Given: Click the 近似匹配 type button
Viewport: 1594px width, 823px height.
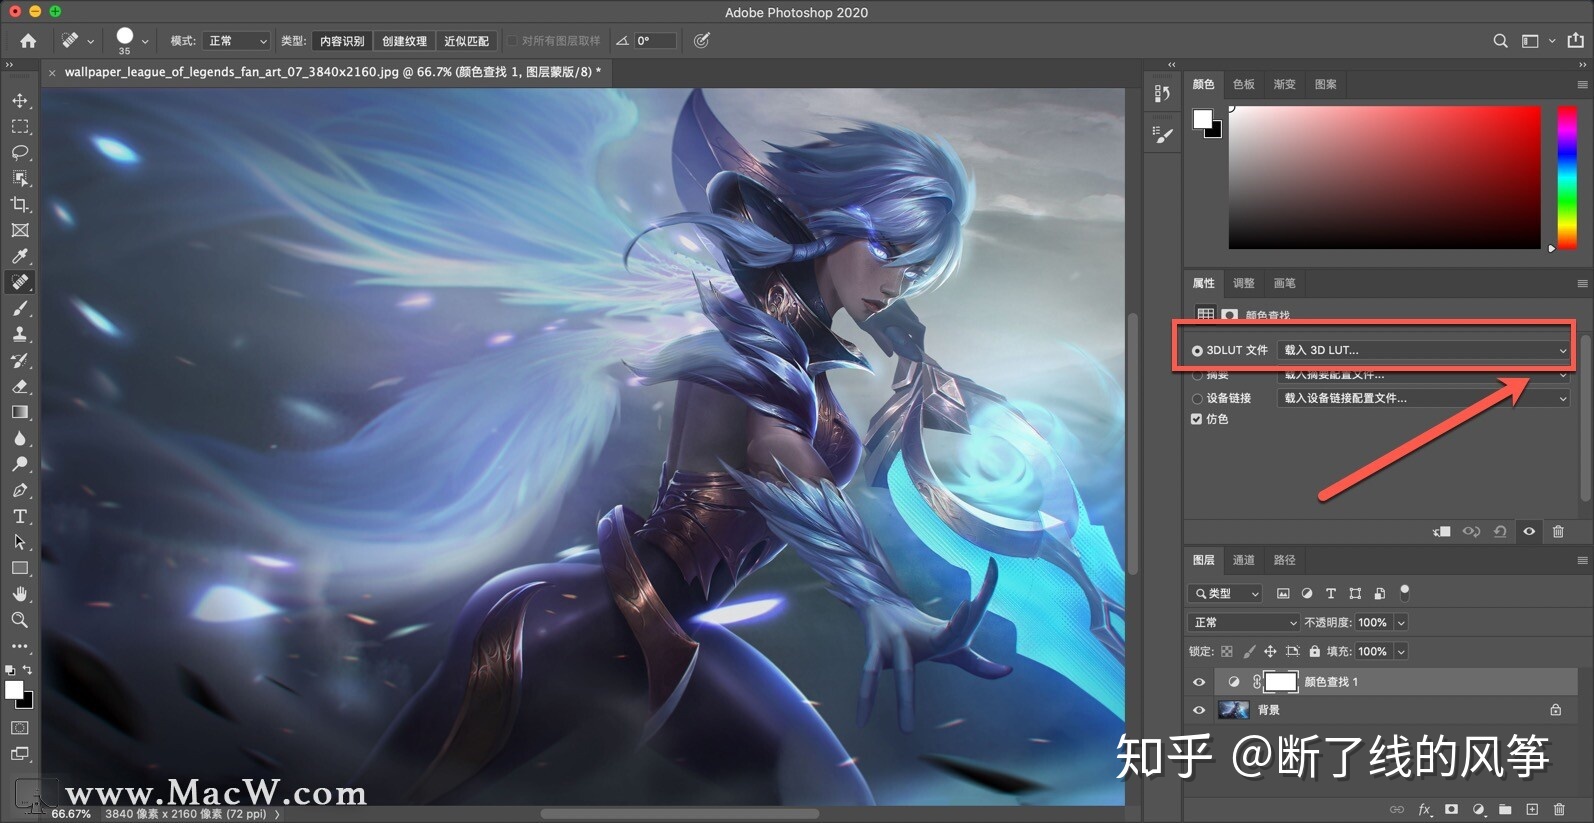Looking at the screenshot, I should click(x=466, y=41).
